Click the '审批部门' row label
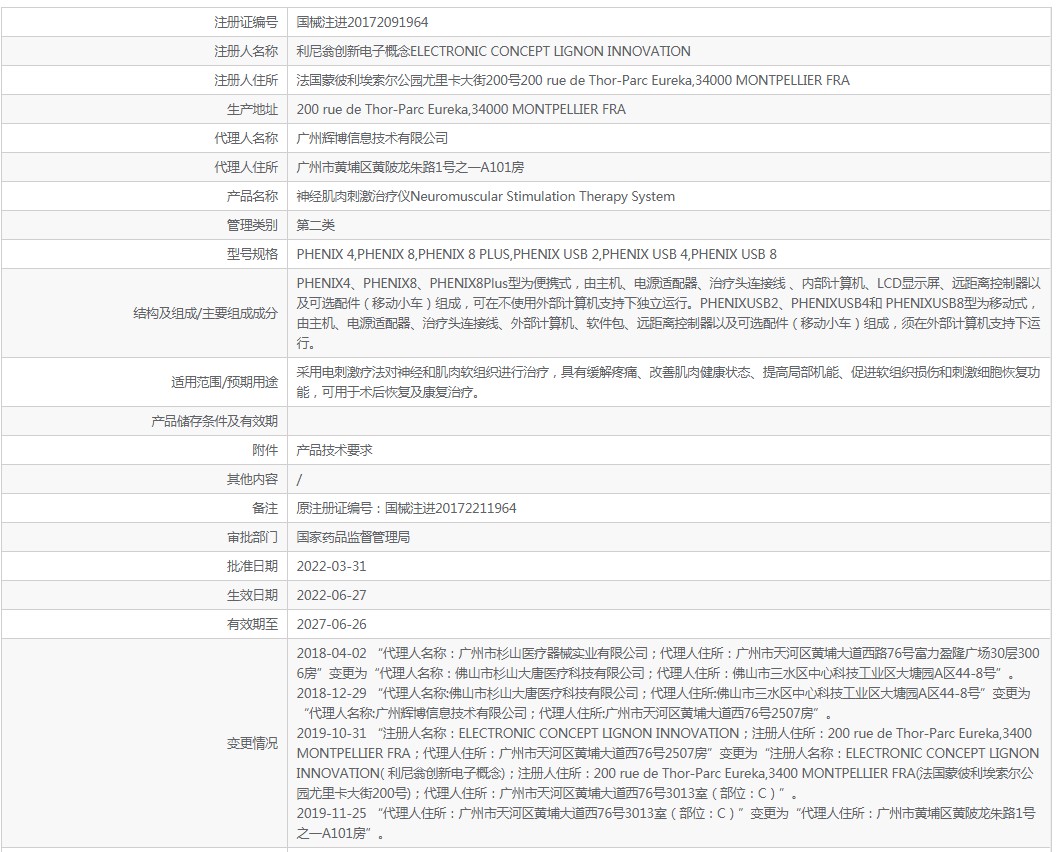 tap(252, 538)
